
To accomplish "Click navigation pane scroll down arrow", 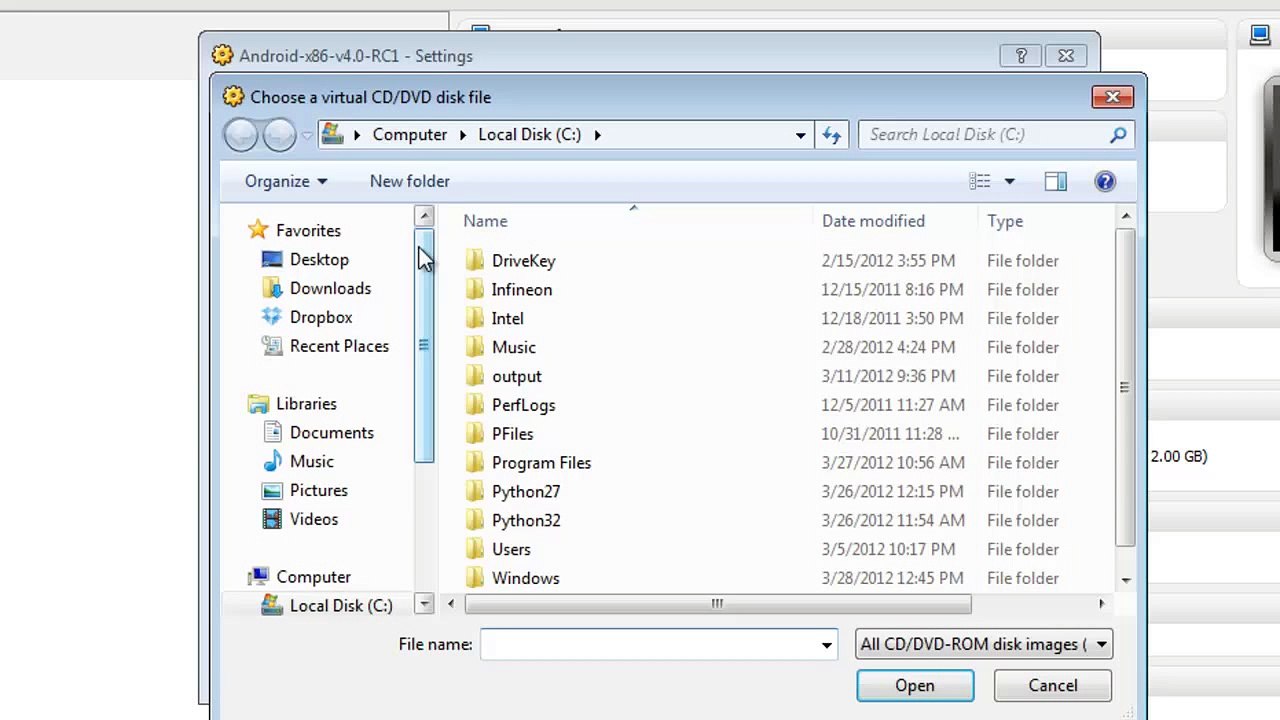I will point(424,603).
